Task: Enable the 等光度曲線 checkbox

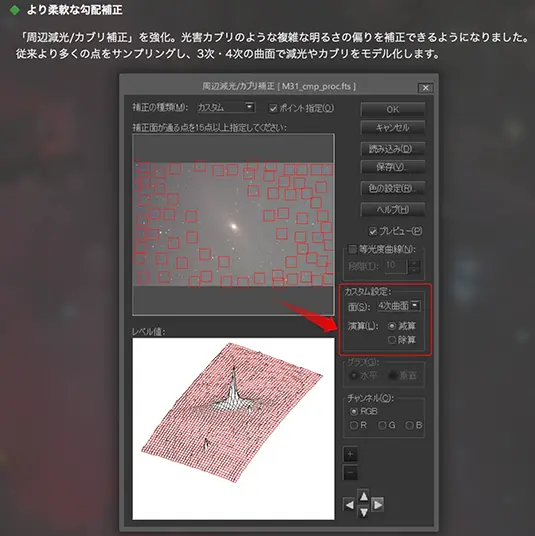Action: 352,249
